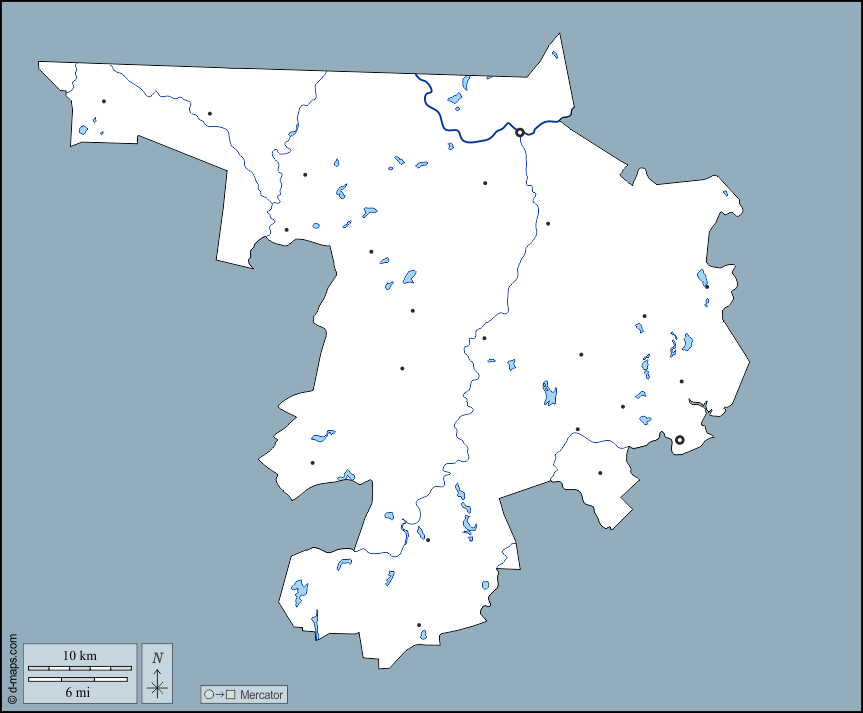
Task: Select the large lake in the southwestern lobe
Action: [299, 592]
